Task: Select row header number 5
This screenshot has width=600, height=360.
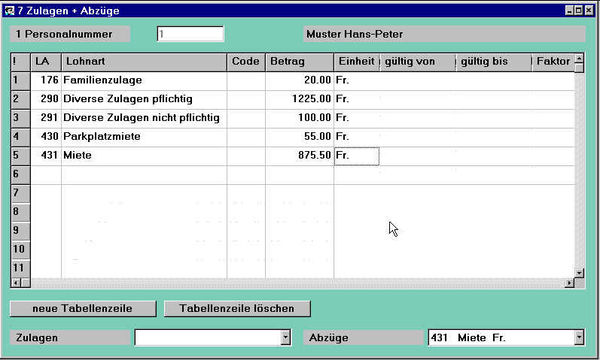Action: (x=20, y=155)
